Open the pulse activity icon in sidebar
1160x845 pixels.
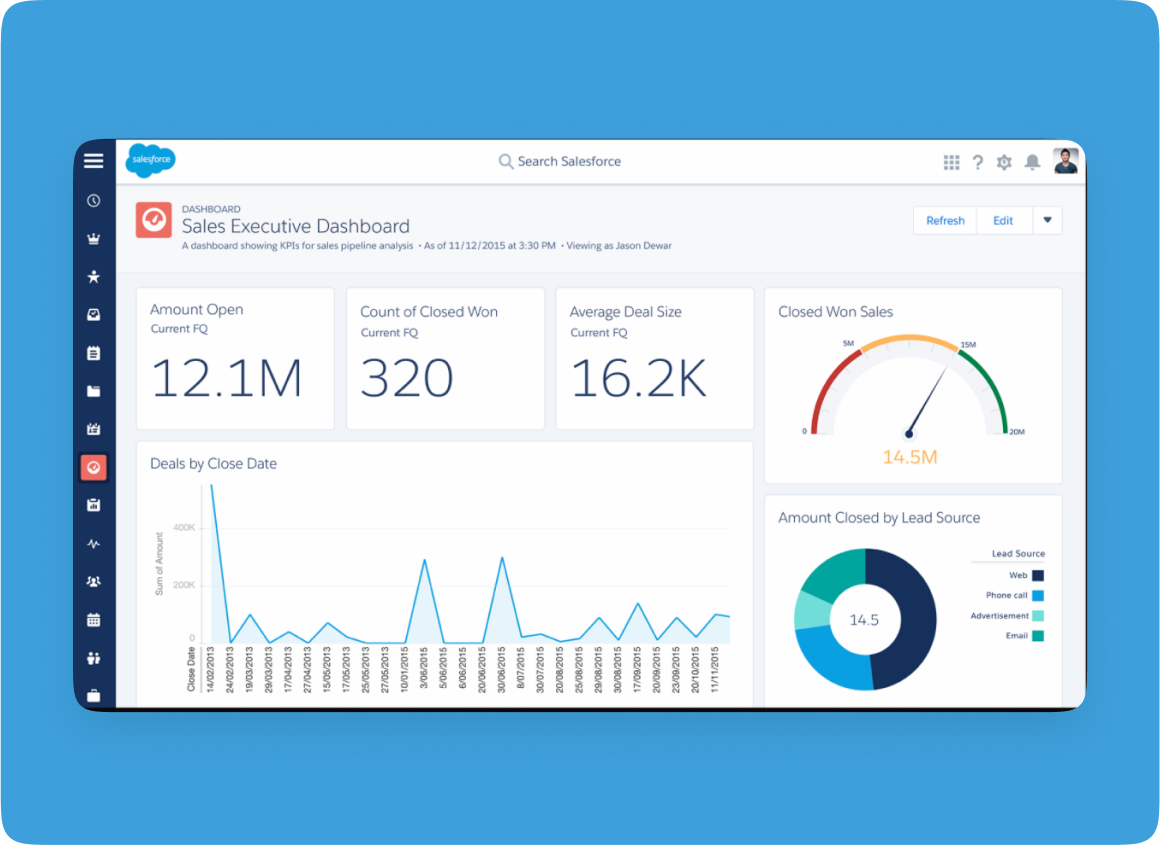click(x=94, y=544)
